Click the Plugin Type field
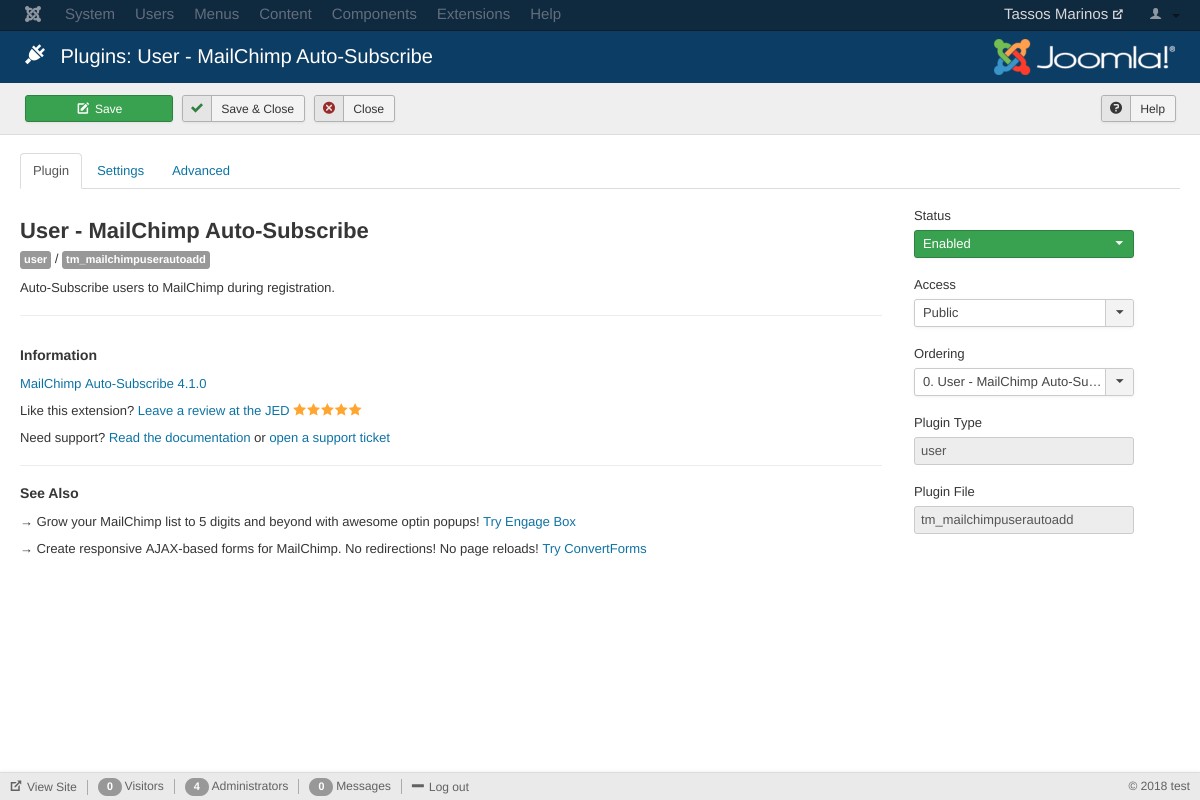The height and width of the screenshot is (800, 1200). (x=1024, y=451)
